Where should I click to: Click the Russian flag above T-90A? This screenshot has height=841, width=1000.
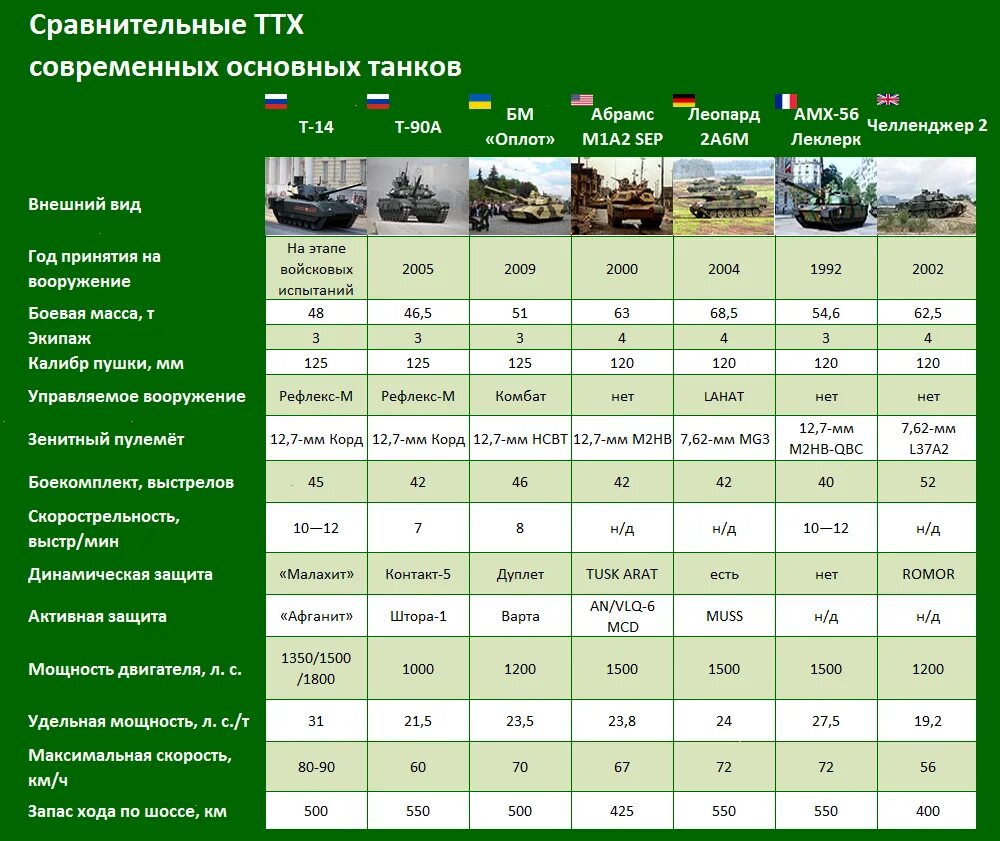pos(378,101)
